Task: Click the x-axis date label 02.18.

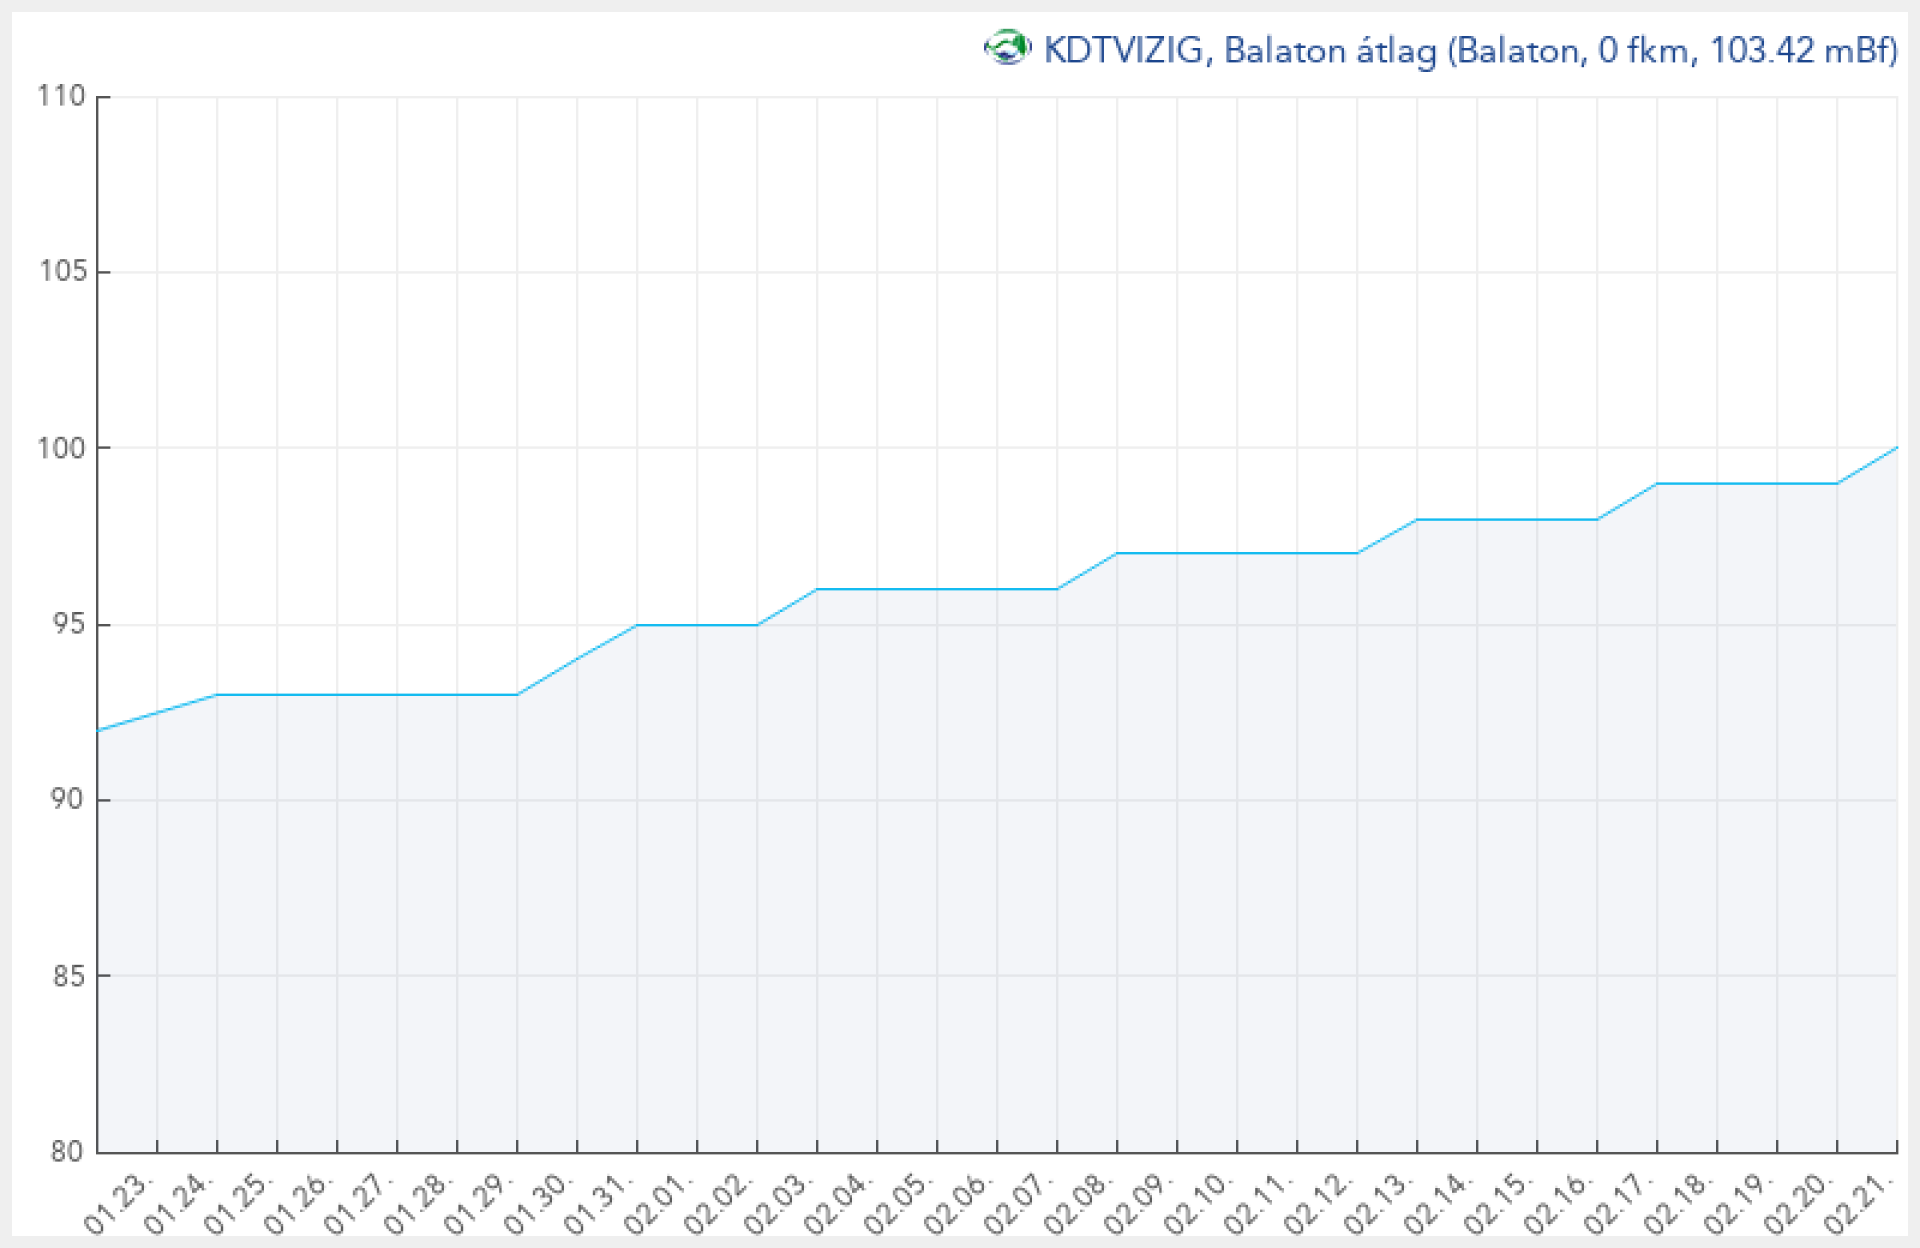Action: pos(1678,1204)
